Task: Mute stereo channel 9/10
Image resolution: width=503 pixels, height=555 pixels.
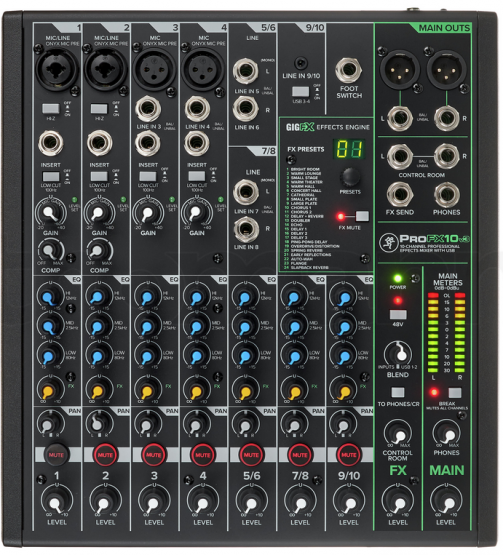Action: point(349,454)
